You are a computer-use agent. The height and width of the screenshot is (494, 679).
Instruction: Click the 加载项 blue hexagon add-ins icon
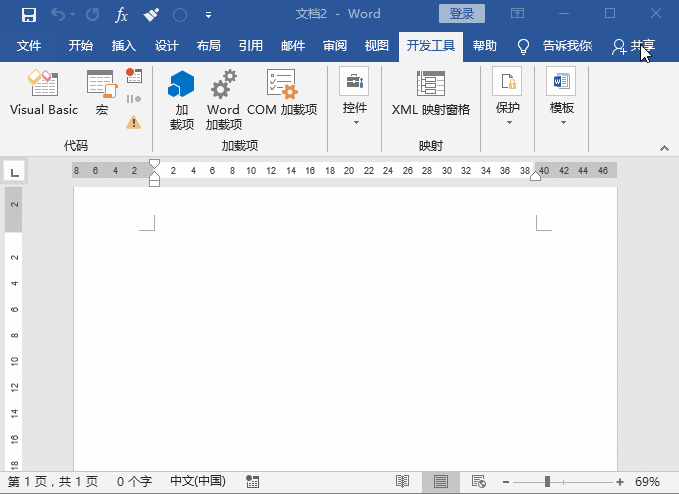pos(181,99)
